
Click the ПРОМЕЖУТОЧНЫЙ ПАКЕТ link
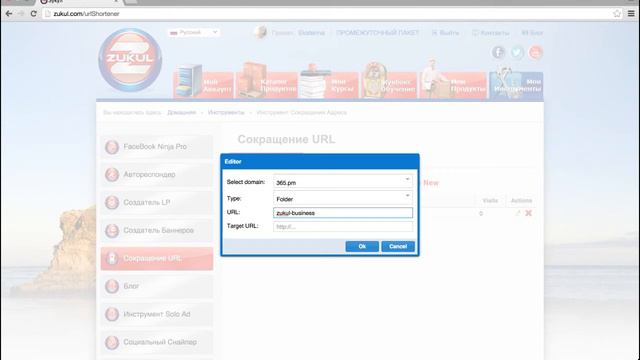[378, 33]
